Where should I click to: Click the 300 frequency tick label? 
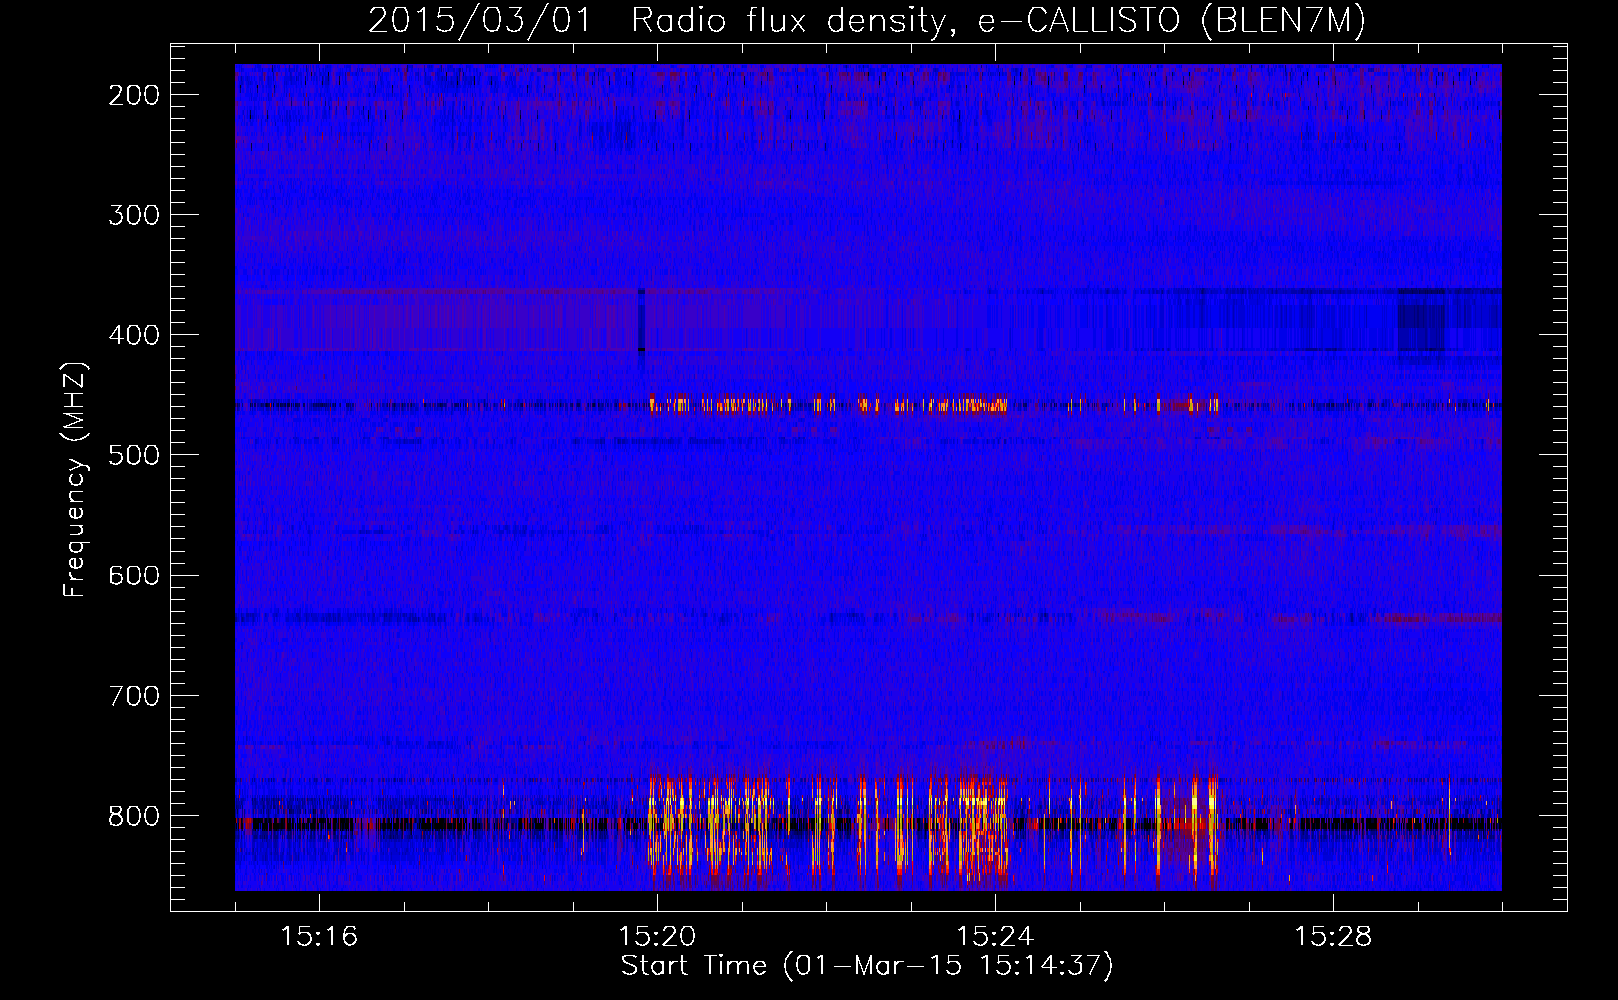(x=134, y=215)
